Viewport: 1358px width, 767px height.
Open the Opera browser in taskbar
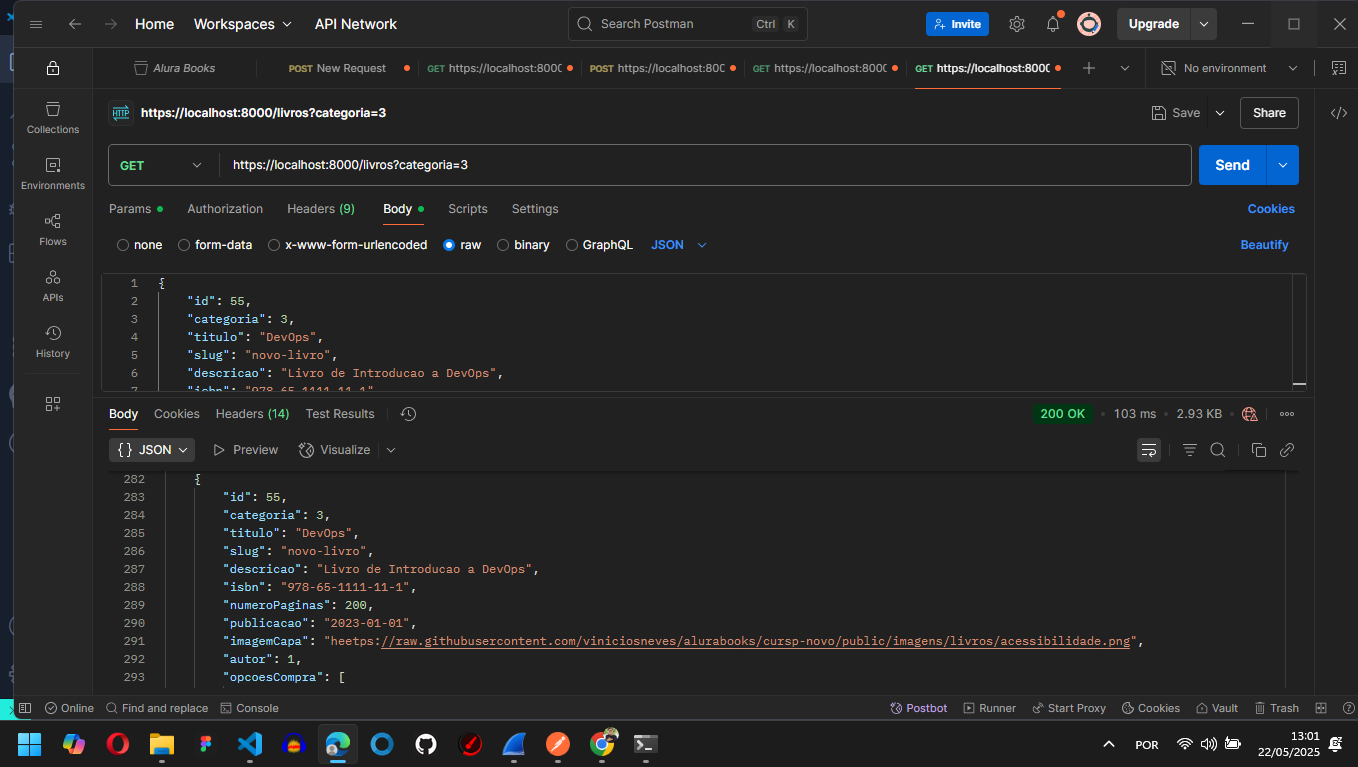(118, 744)
